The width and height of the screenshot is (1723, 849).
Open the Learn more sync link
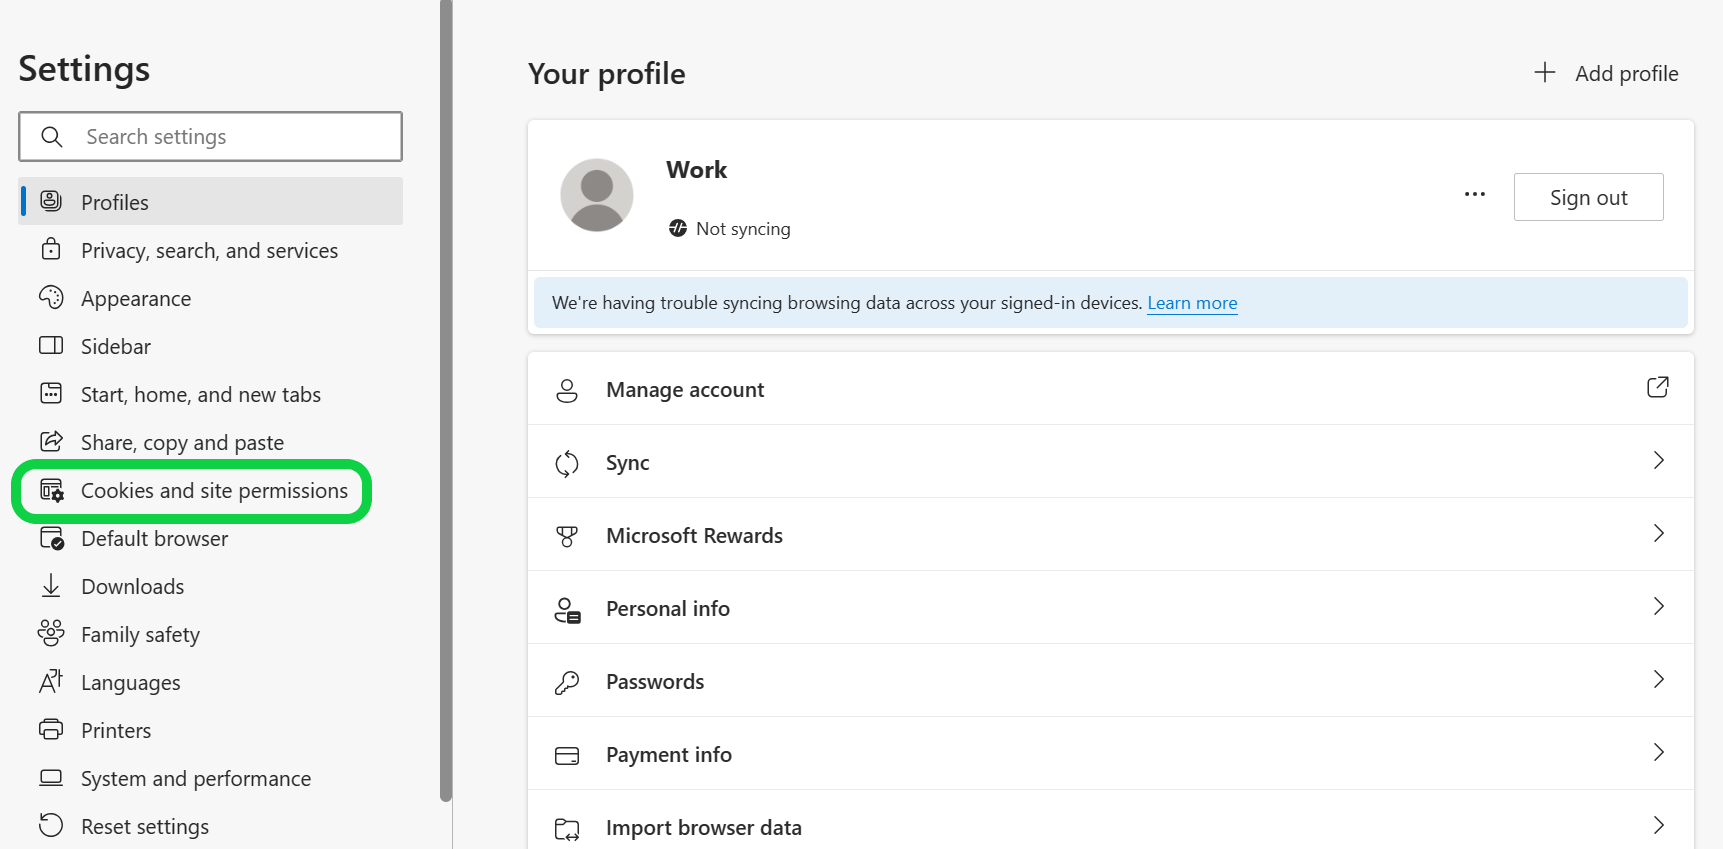(x=1192, y=303)
